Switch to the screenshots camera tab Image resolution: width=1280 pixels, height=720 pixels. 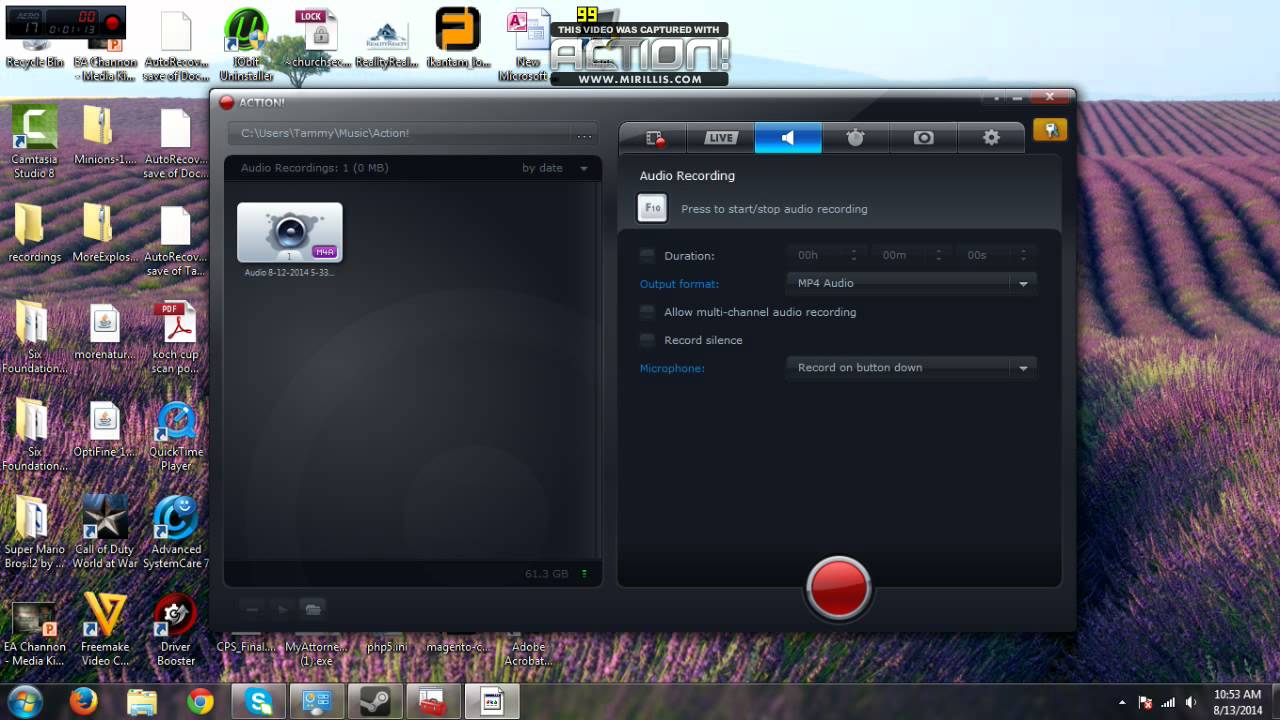coord(923,138)
